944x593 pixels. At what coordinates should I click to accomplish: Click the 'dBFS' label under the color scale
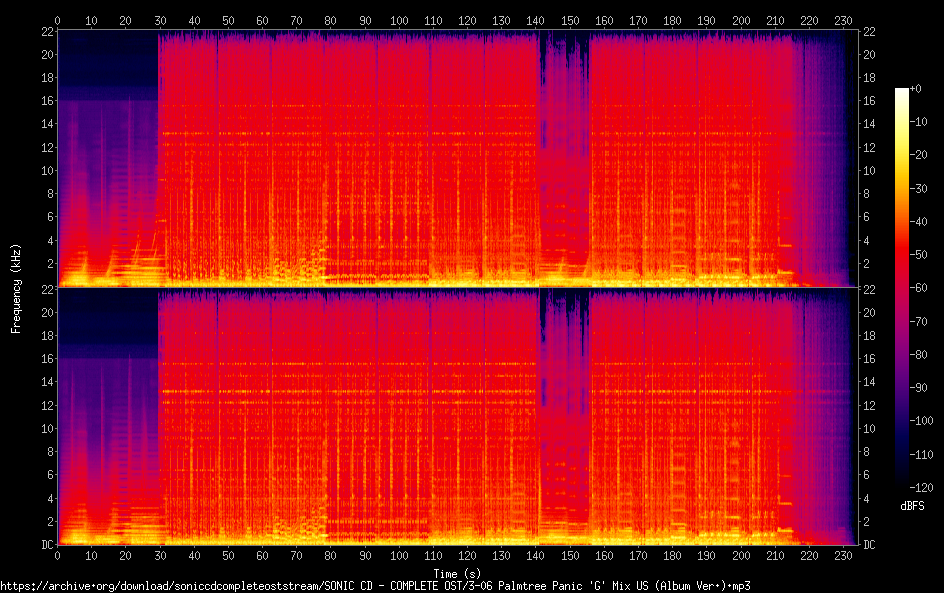[911, 507]
